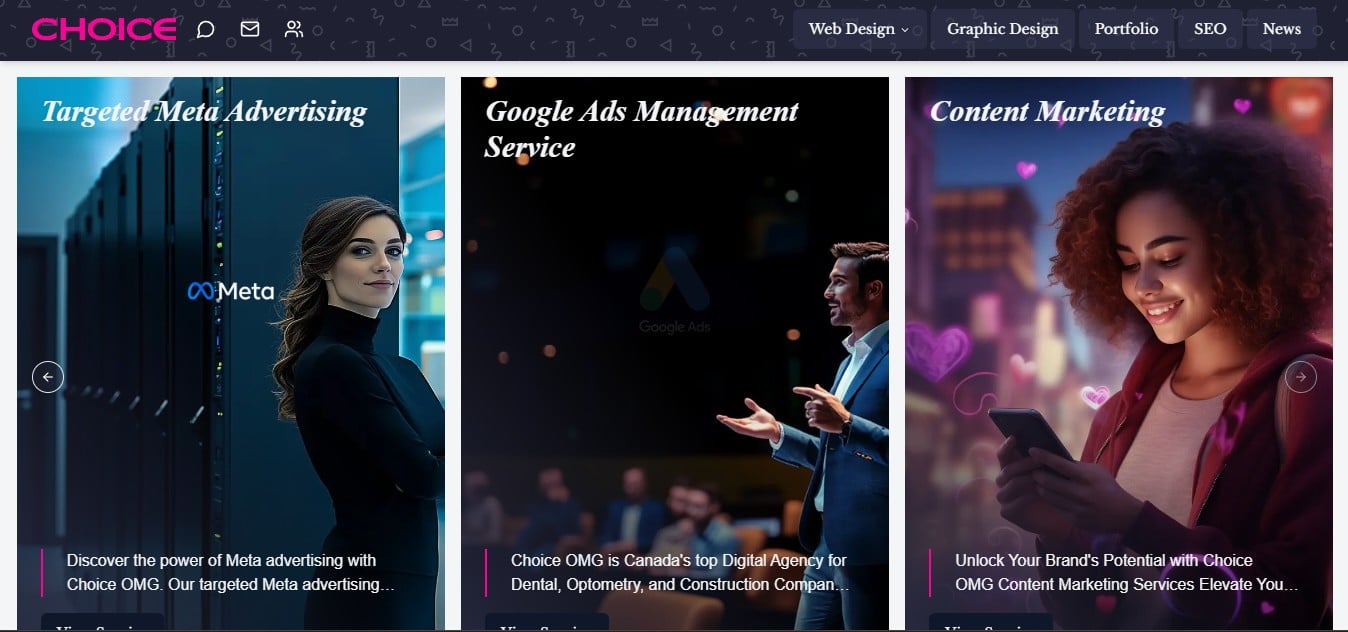Advance carousel with next arrow
Screen dimensions: 1348x632
[x=1300, y=377]
